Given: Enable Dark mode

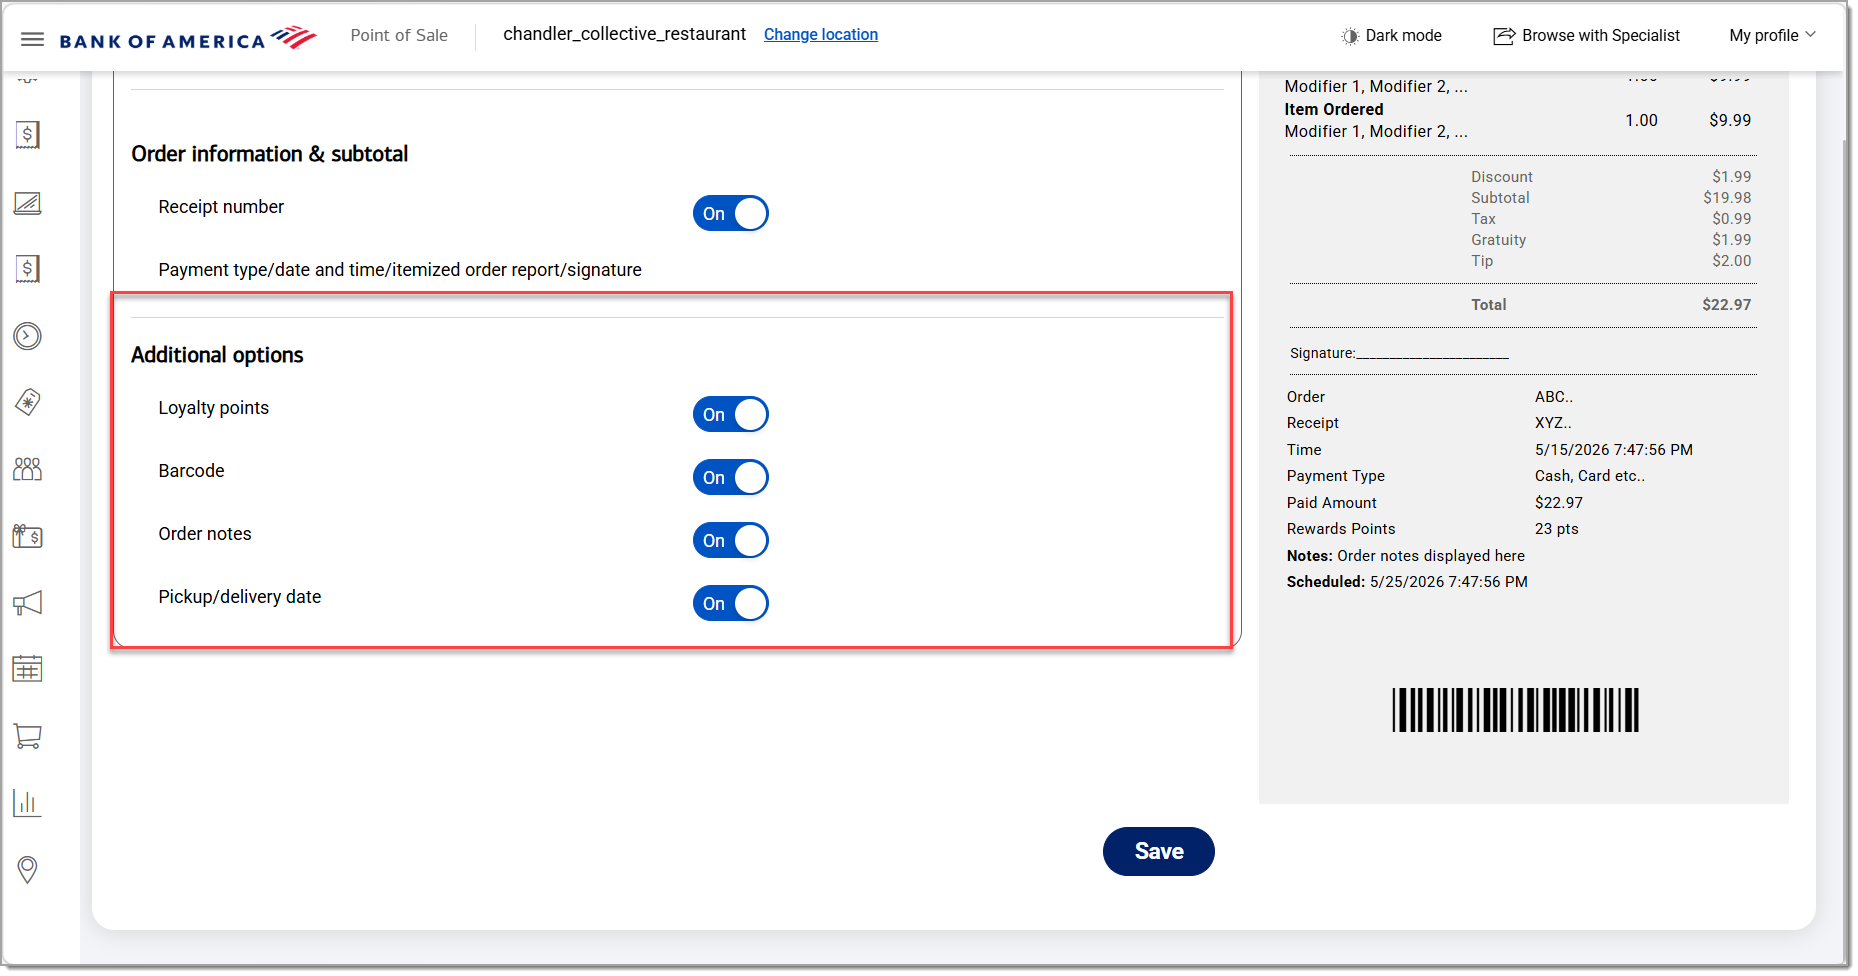Looking at the screenshot, I should pyautogui.click(x=1391, y=35).
